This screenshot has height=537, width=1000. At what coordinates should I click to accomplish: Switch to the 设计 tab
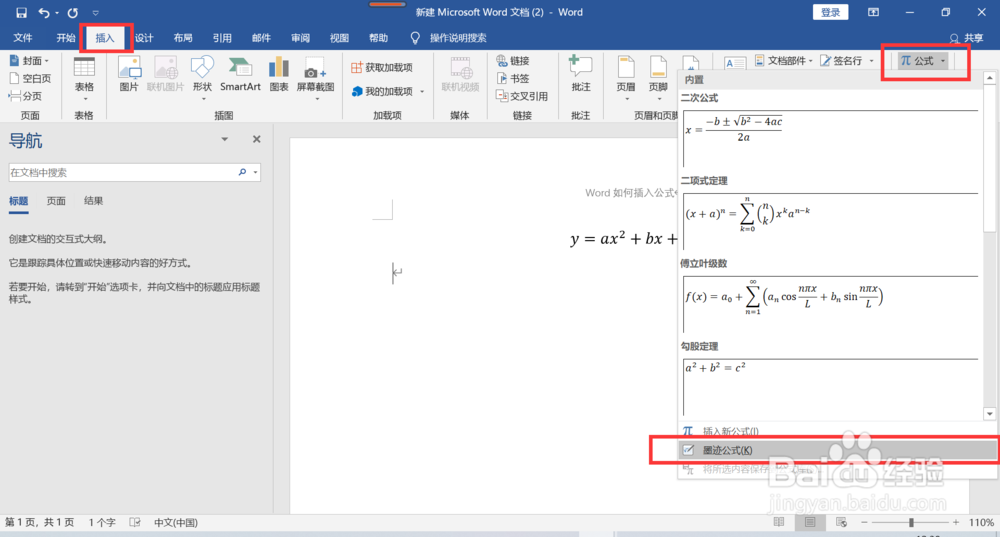[144, 38]
